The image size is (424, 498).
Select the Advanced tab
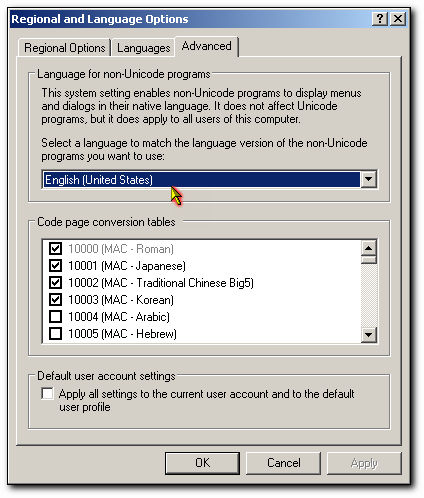207,46
